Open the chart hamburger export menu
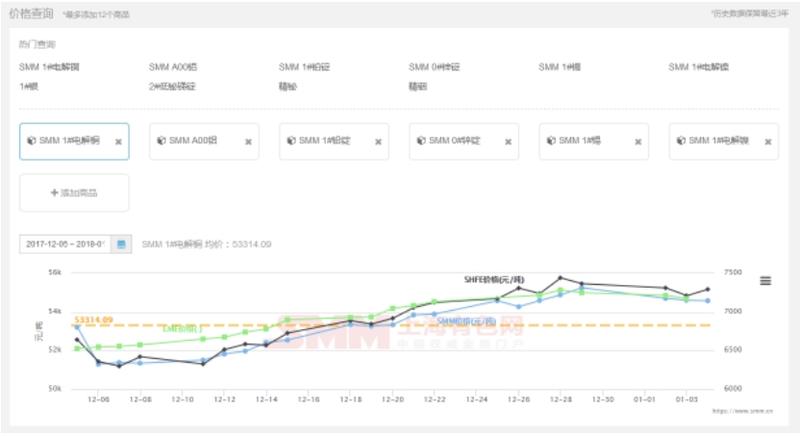 pos(765,280)
